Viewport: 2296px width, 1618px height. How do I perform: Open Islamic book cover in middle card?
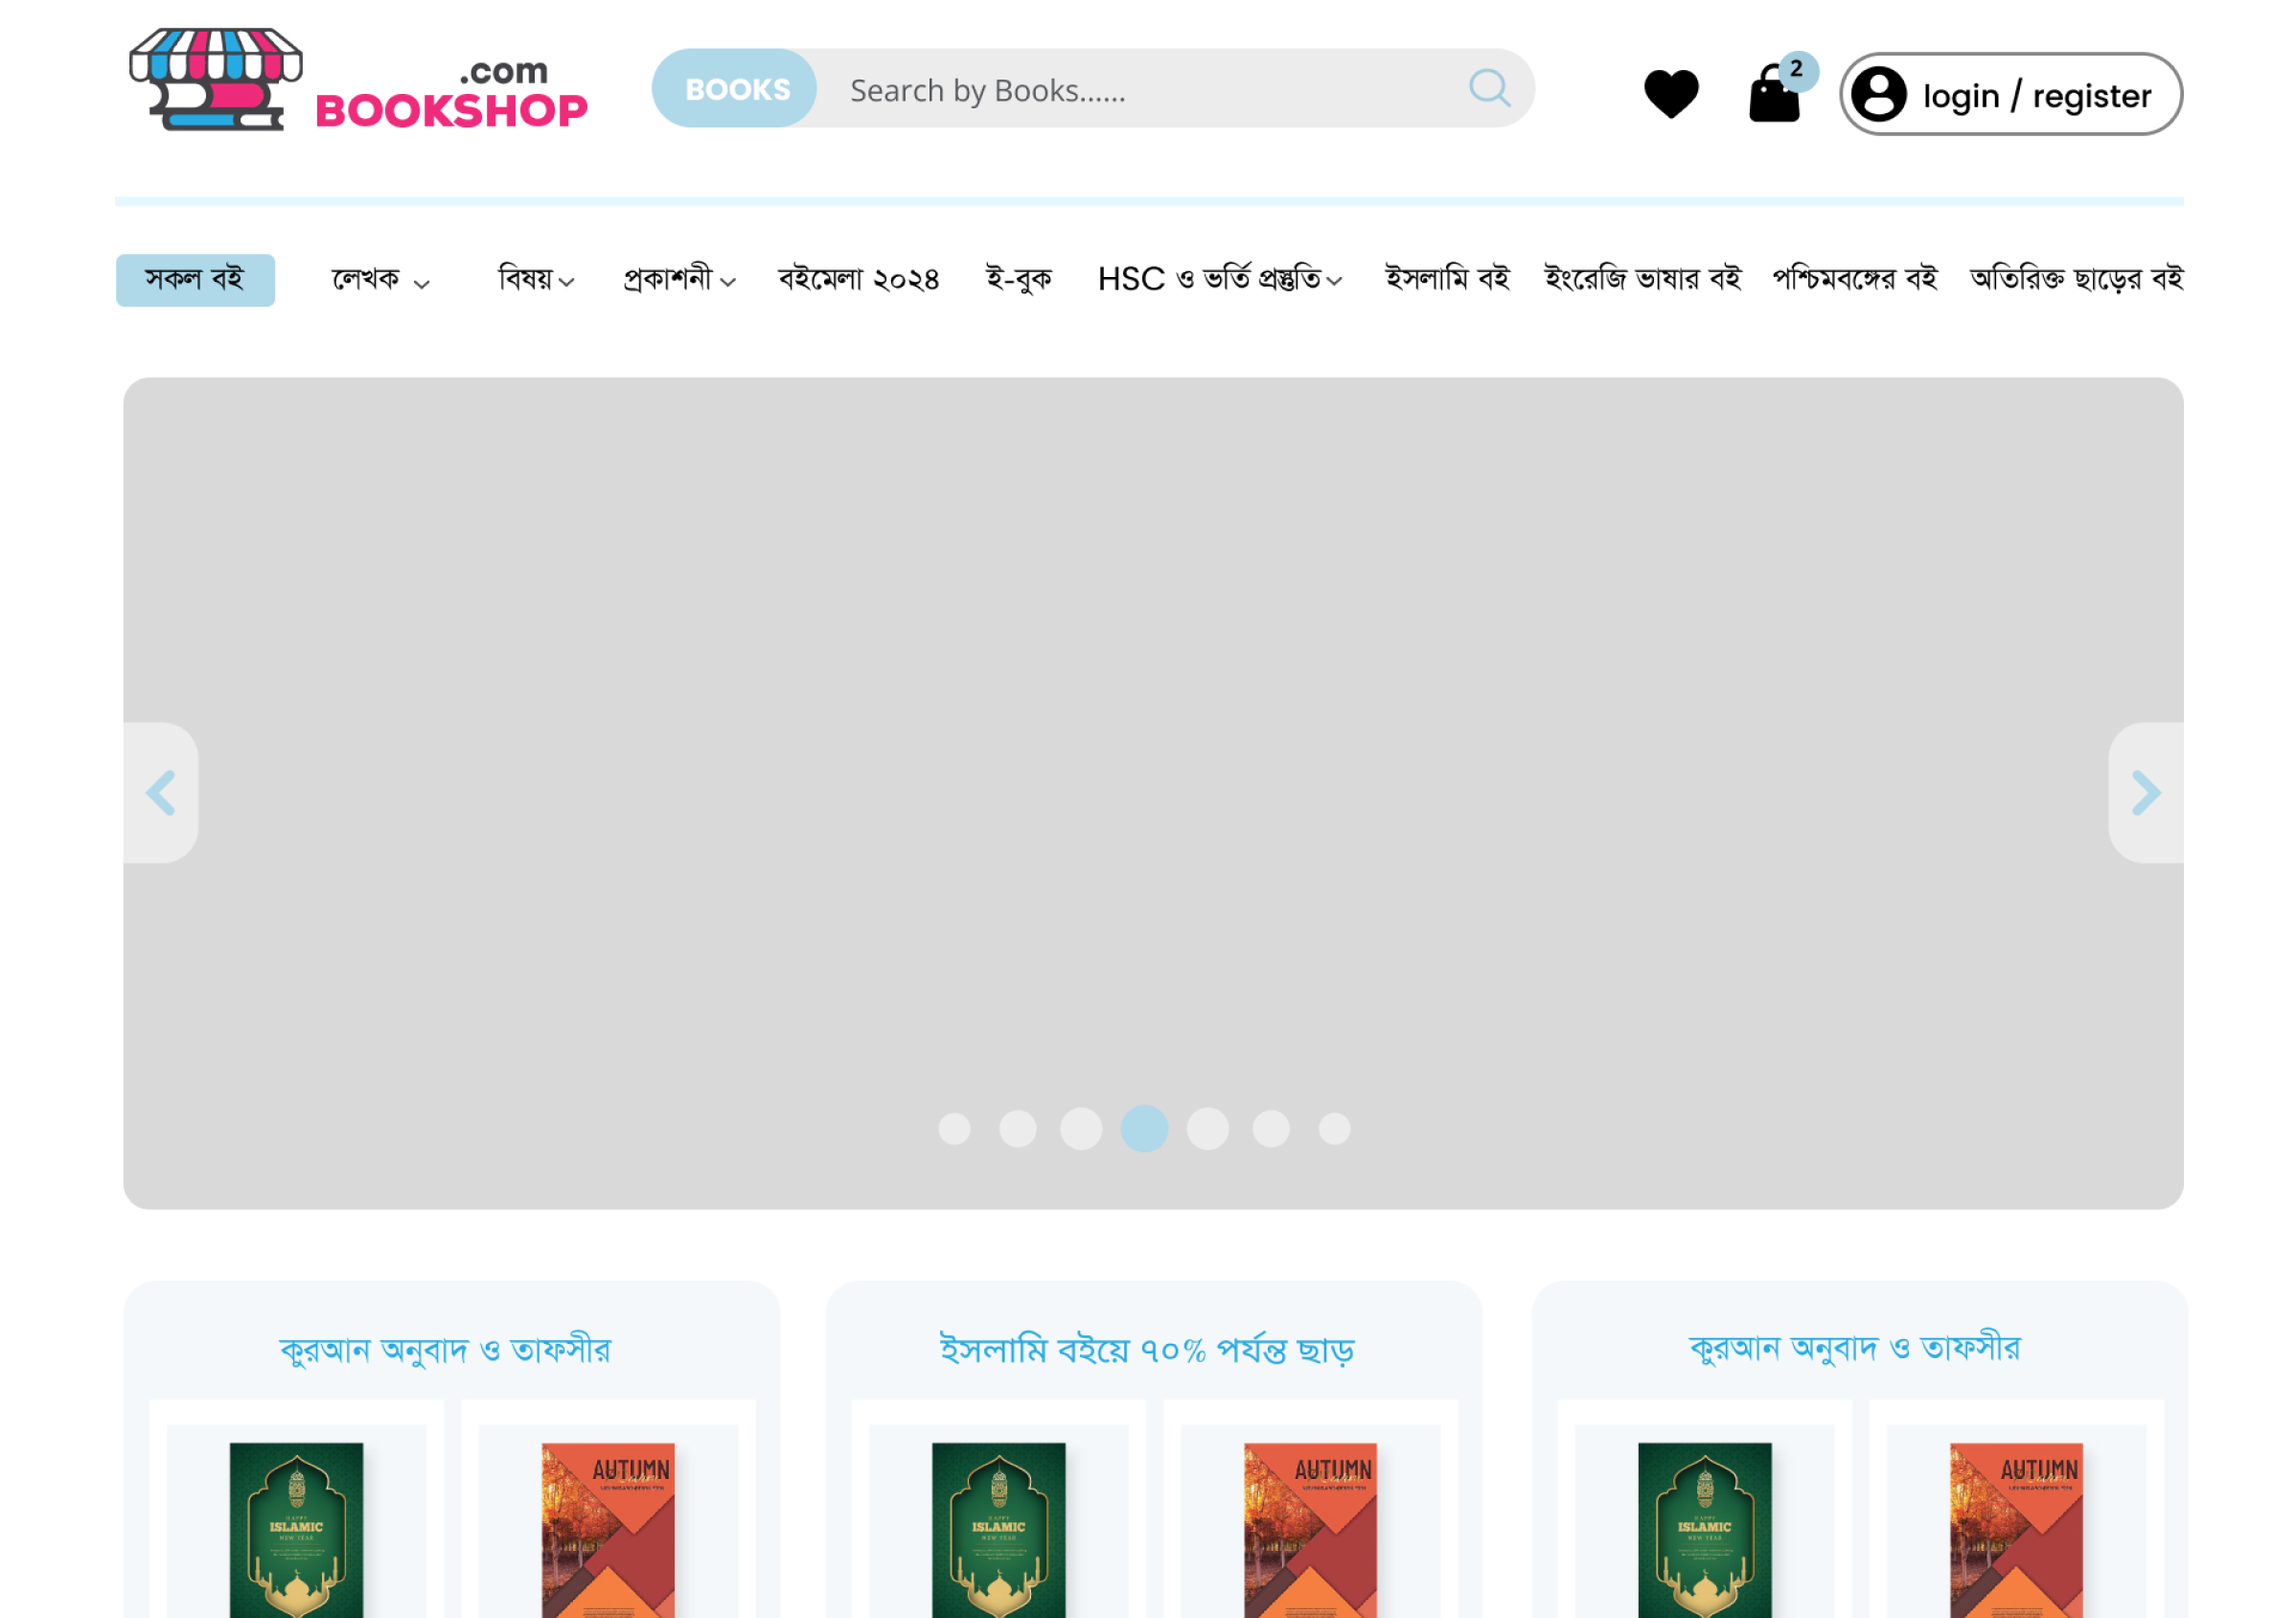[998, 1530]
